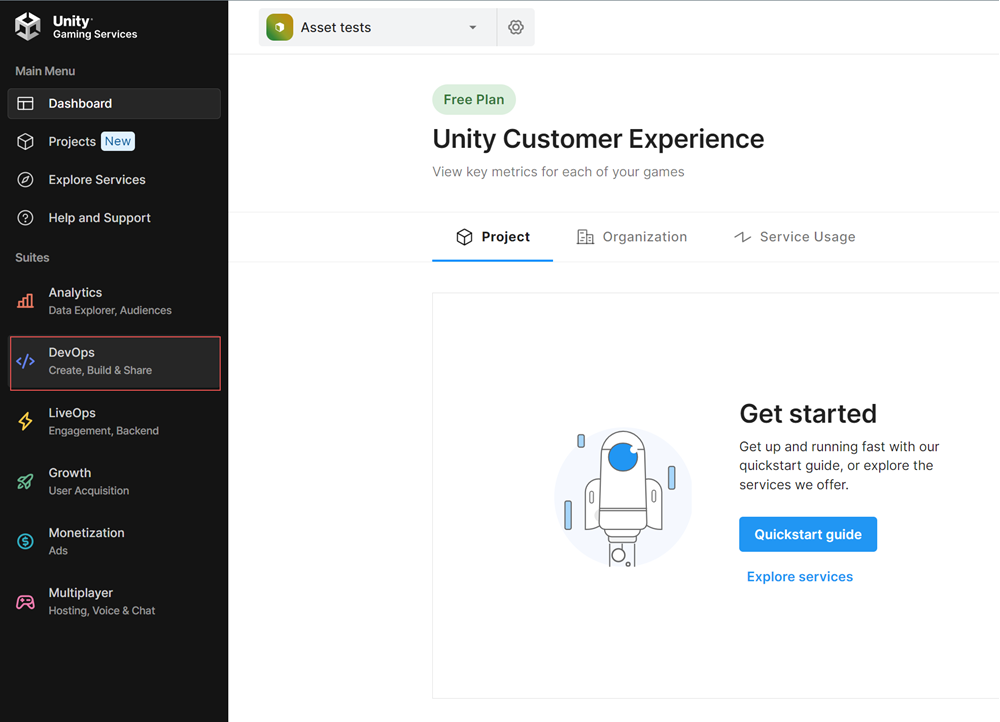Click the LiveOps lightning bolt icon
This screenshot has height=722, width=1000.
coord(26,421)
